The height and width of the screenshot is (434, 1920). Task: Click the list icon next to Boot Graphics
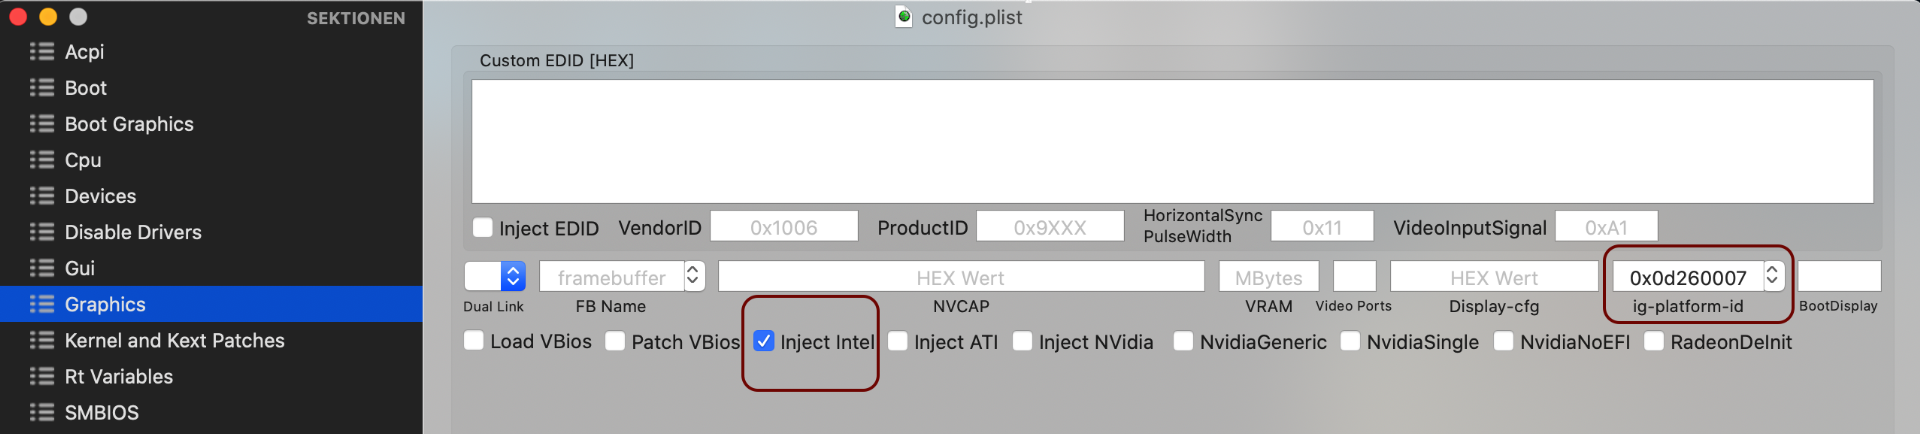click(41, 124)
